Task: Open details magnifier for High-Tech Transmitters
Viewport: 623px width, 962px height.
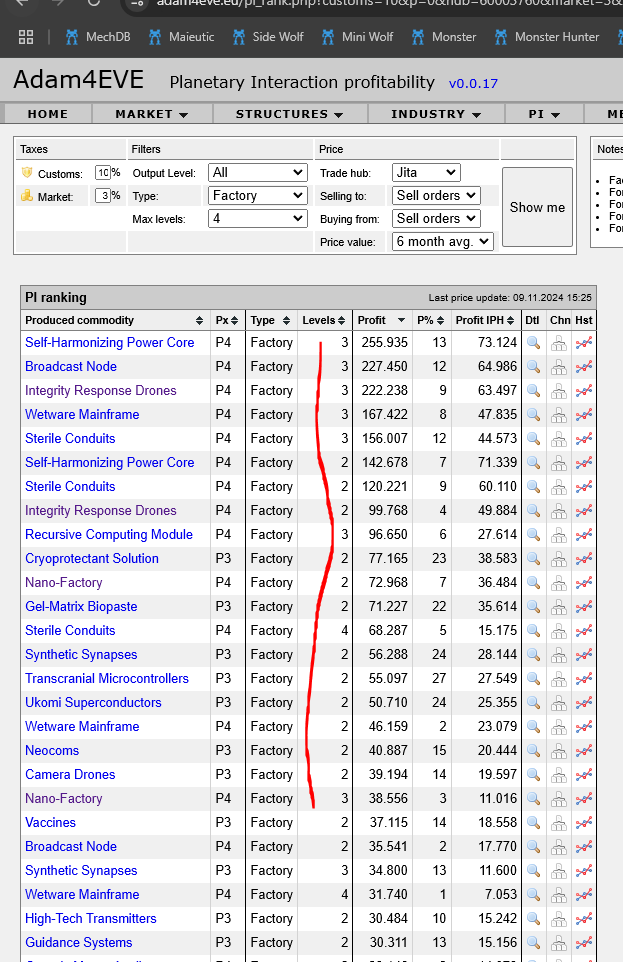Action: click(533, 919)
